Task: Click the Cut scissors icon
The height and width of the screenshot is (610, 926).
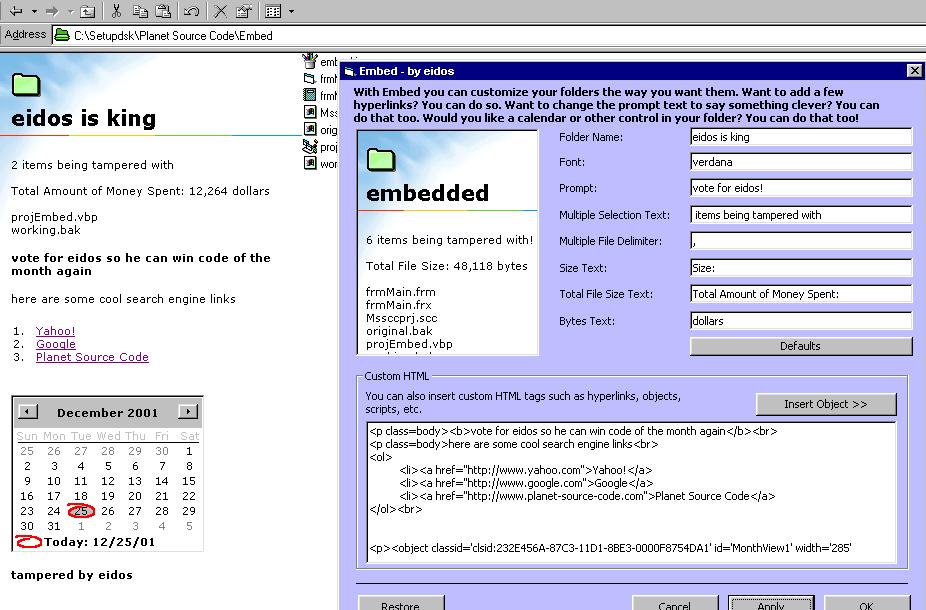Action: click(x=116, y=11)
